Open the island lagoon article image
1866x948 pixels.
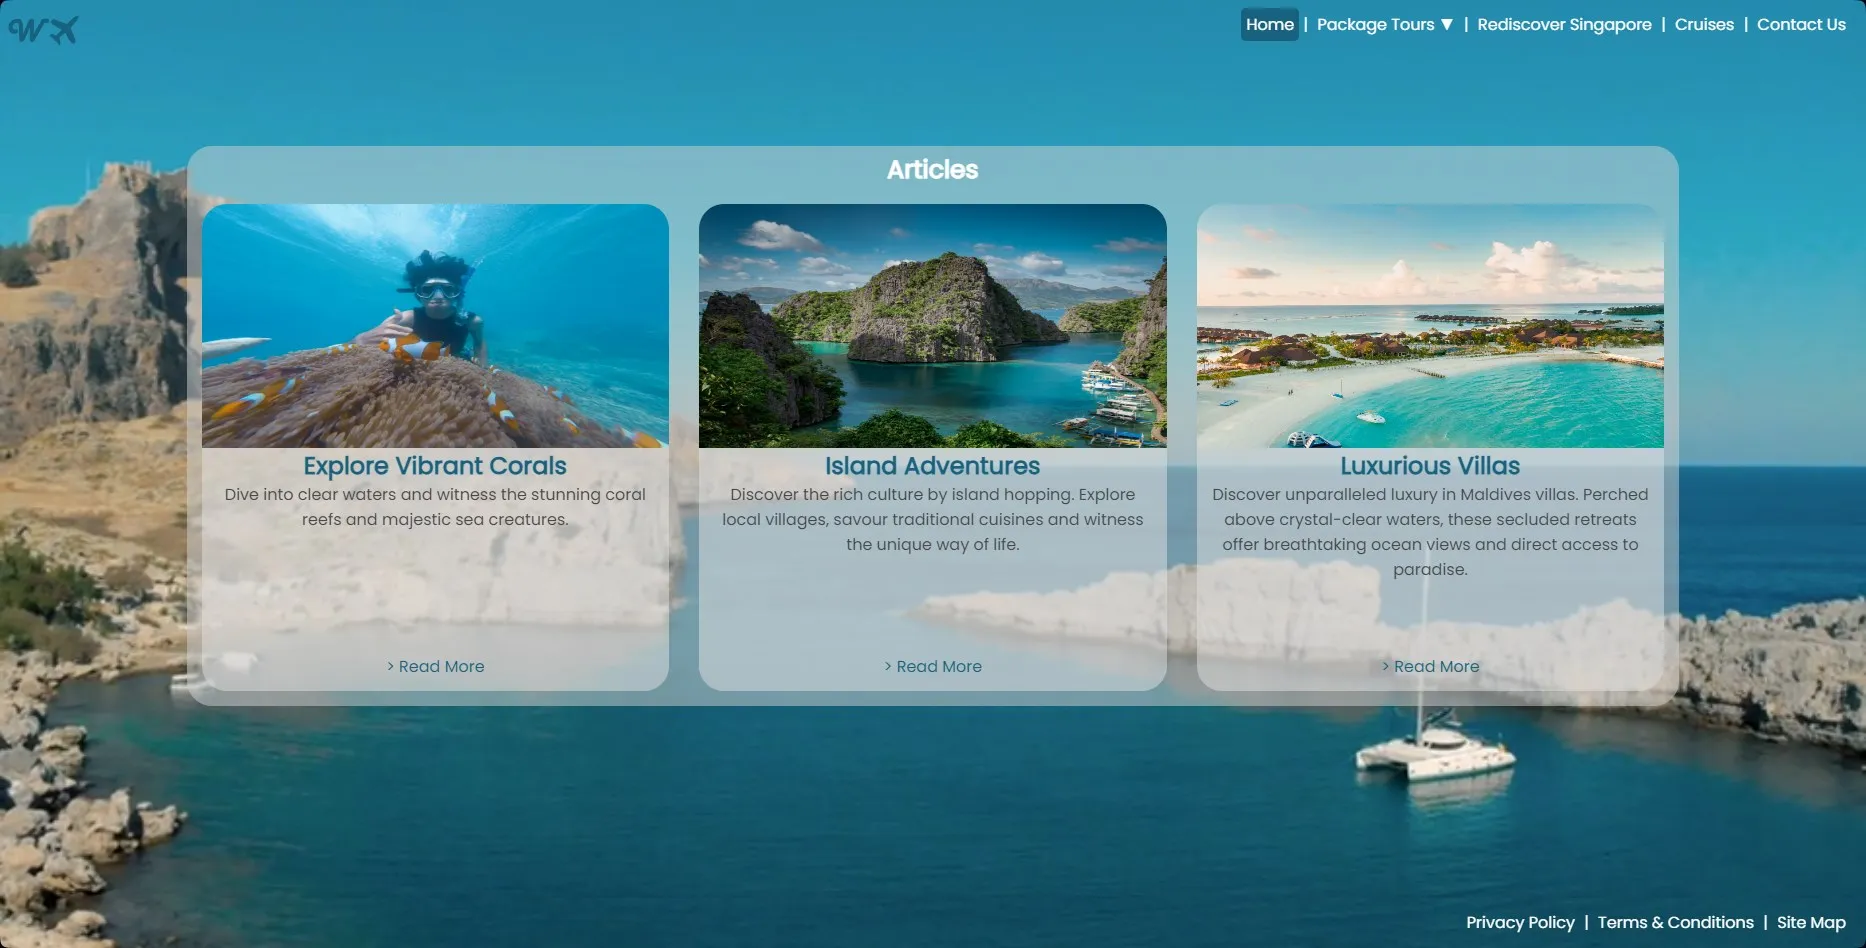932,326
